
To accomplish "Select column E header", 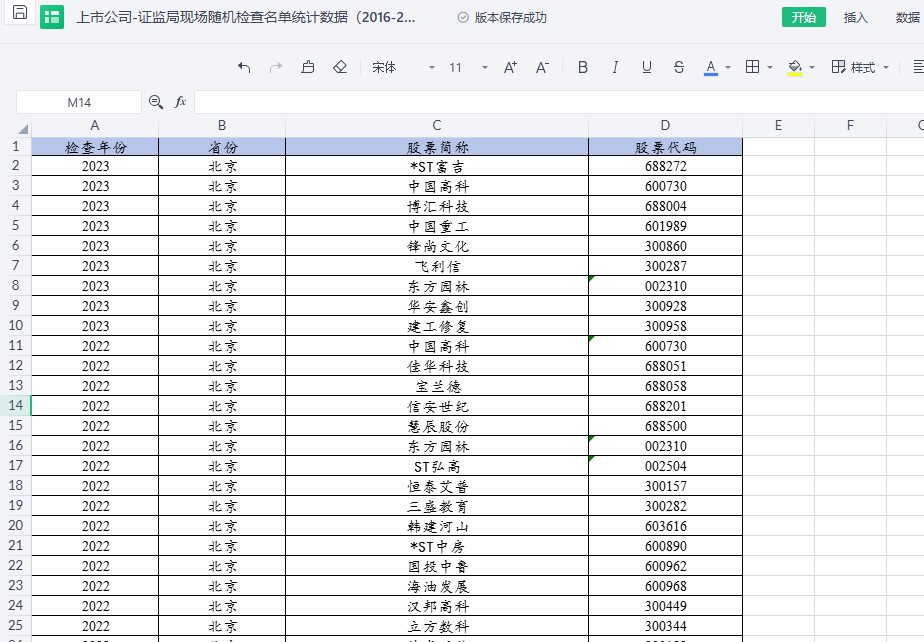I will 778,125.
